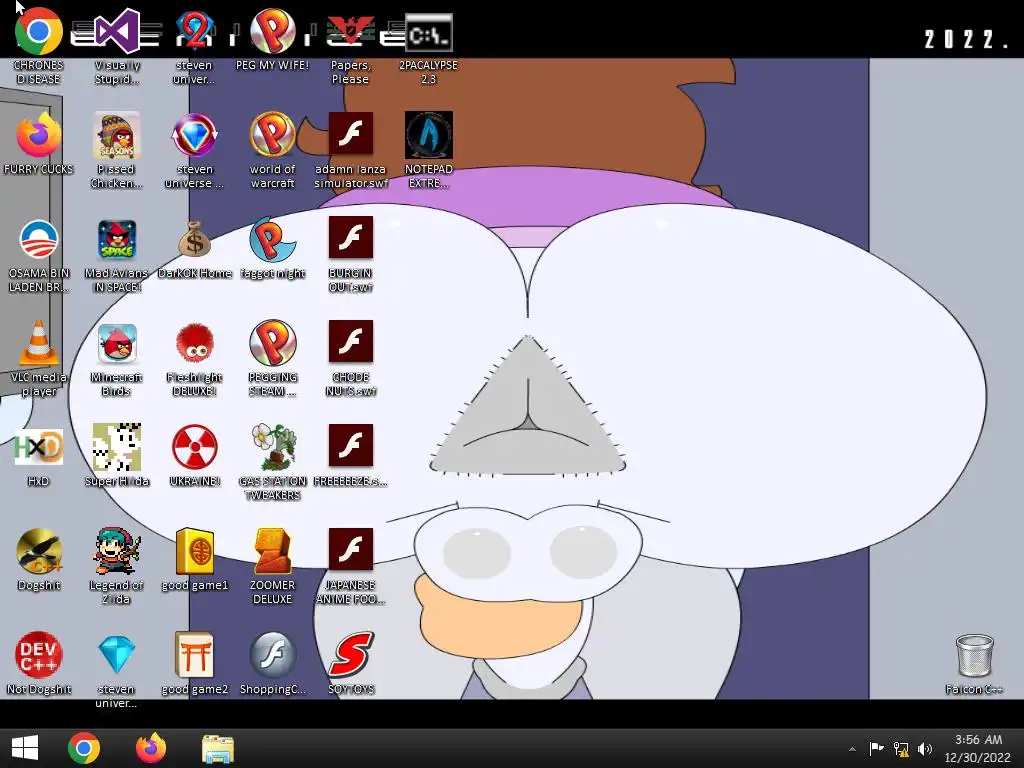Viewport: 1024px width, 768px height.
Task: Open the 2PACALYPSE 2.3 command prompt icon
Action: [428, 33]
